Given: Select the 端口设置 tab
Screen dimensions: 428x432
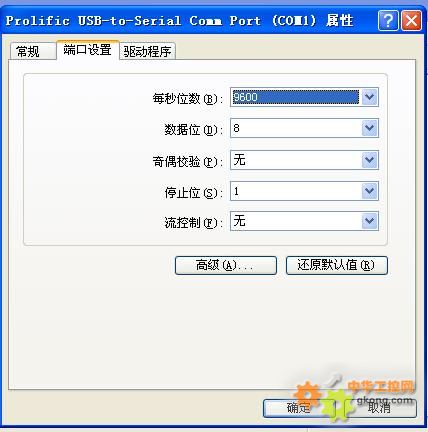Looking at the screenshot, I should click(88, 50).
